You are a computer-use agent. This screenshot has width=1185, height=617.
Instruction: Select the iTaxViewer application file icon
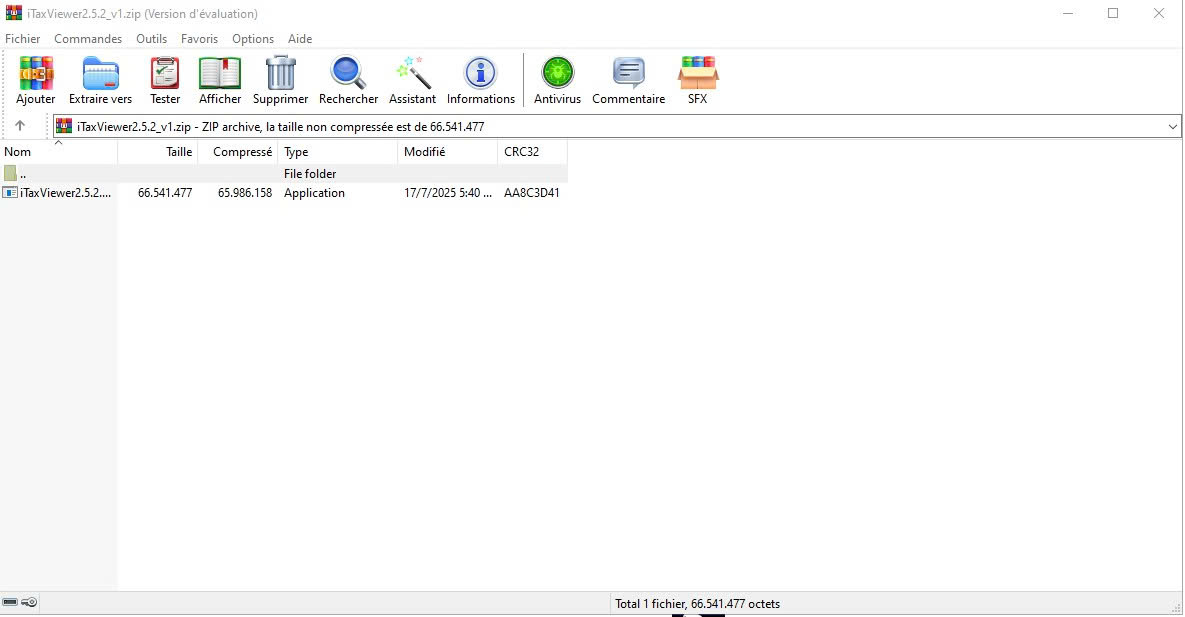click(10, 193)
